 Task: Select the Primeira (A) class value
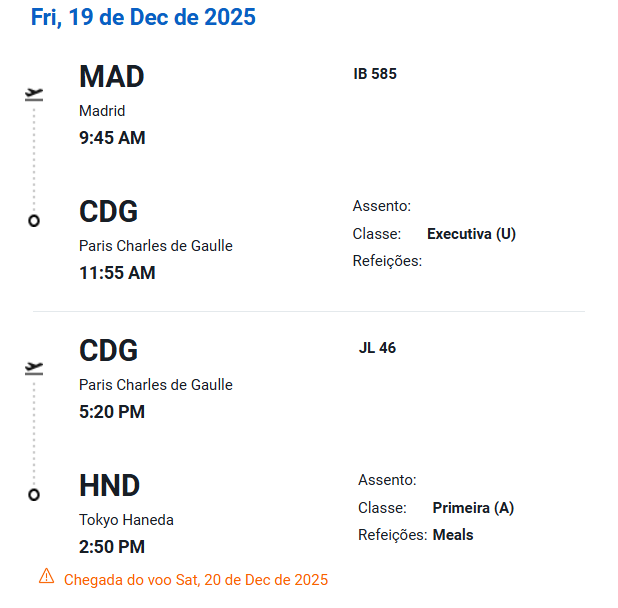[x=473, y=508]
